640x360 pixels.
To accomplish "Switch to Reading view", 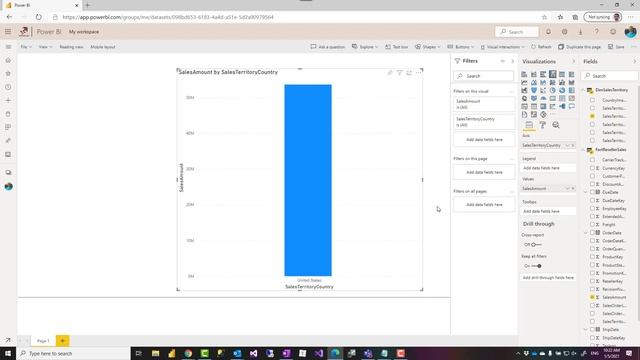I will pyautogui.click(x=71, y=47).
